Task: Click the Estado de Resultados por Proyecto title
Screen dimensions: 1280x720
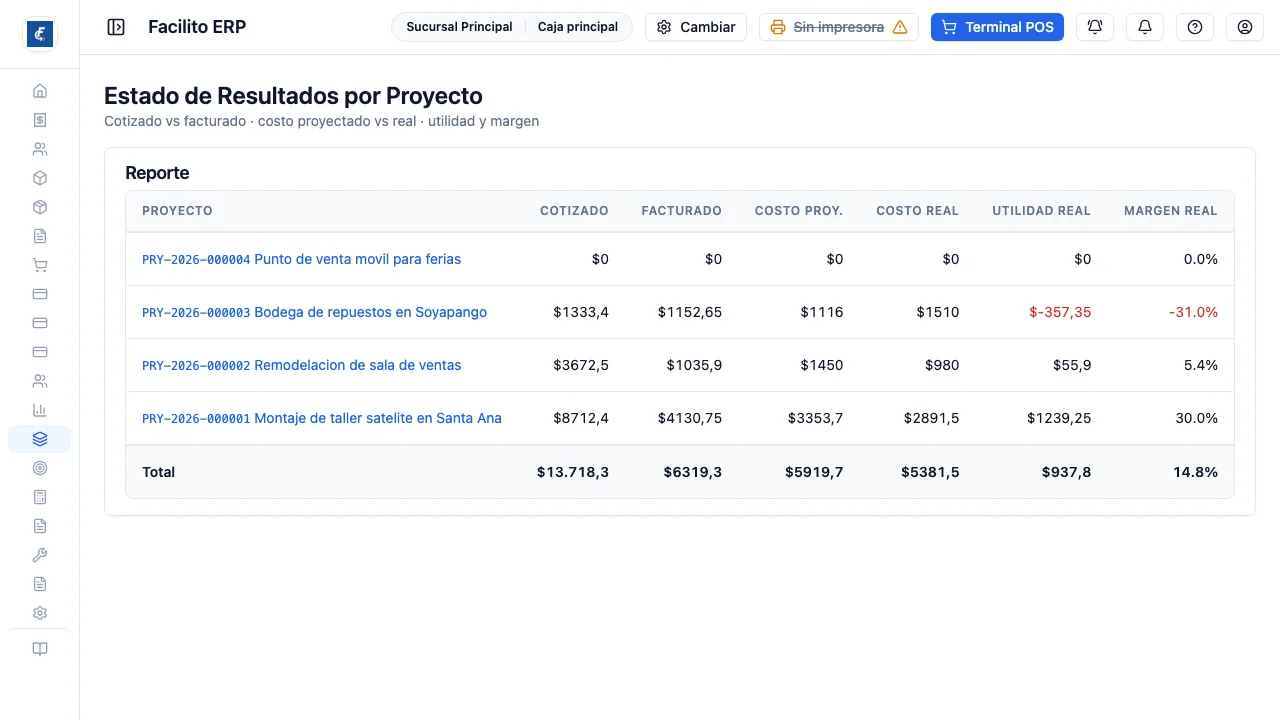Action: tap(293, 96)
